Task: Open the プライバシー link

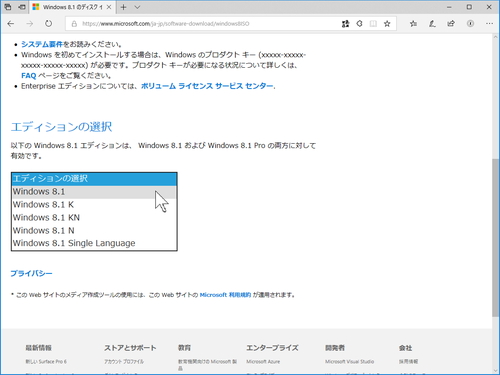Action: [x=31, y=273]
